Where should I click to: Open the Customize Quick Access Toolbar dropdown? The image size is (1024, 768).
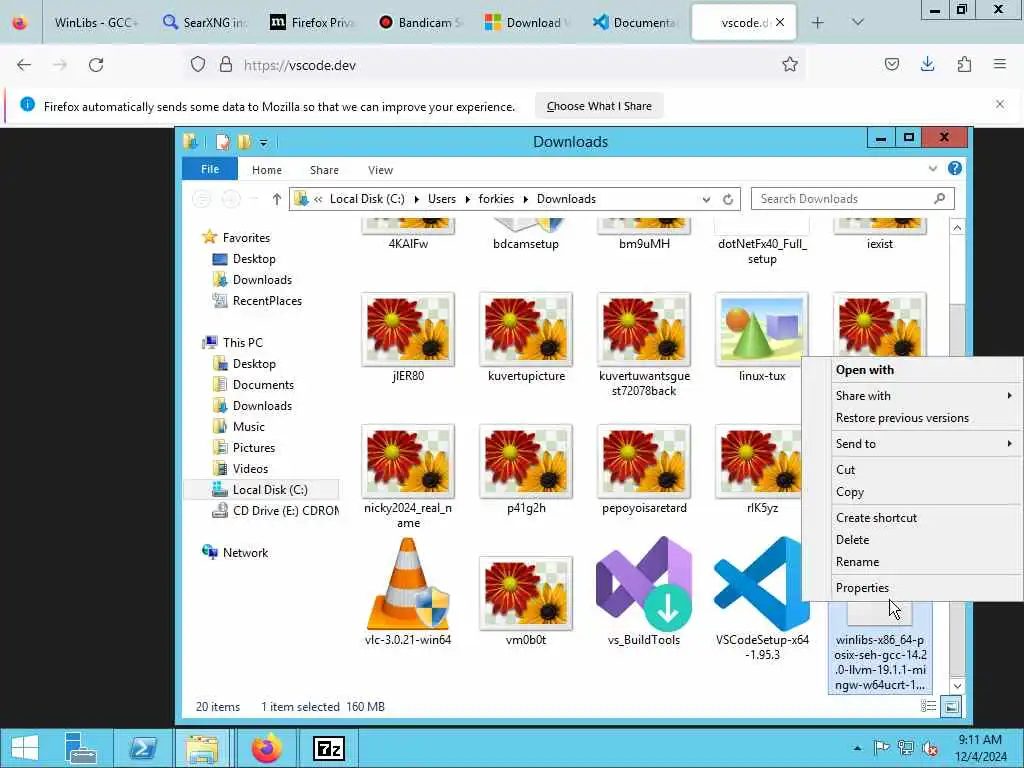point(263,142)
